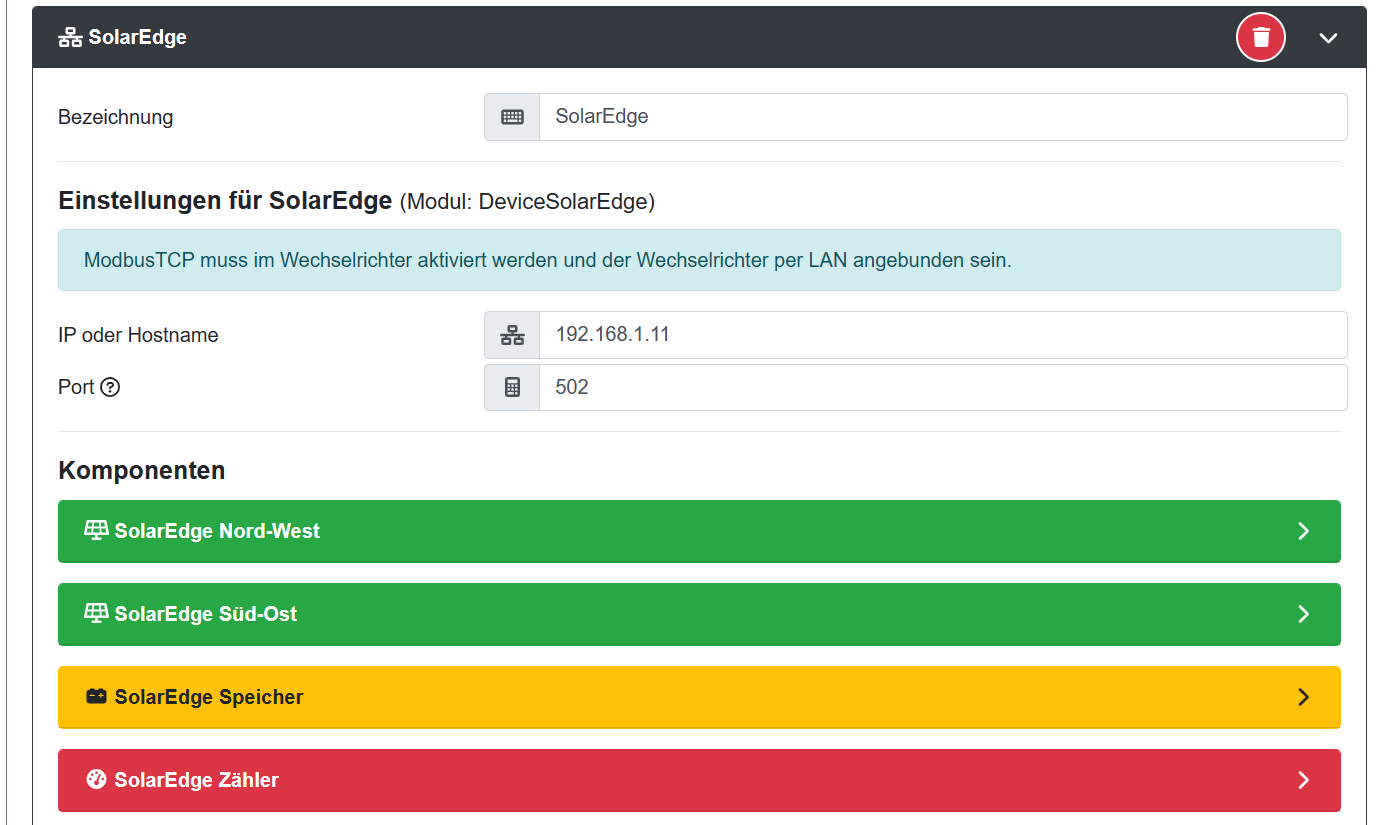Click battery icon on SolarEdge Speicher
Viewport: 1380px width, 825px height.
pos(96,697)
